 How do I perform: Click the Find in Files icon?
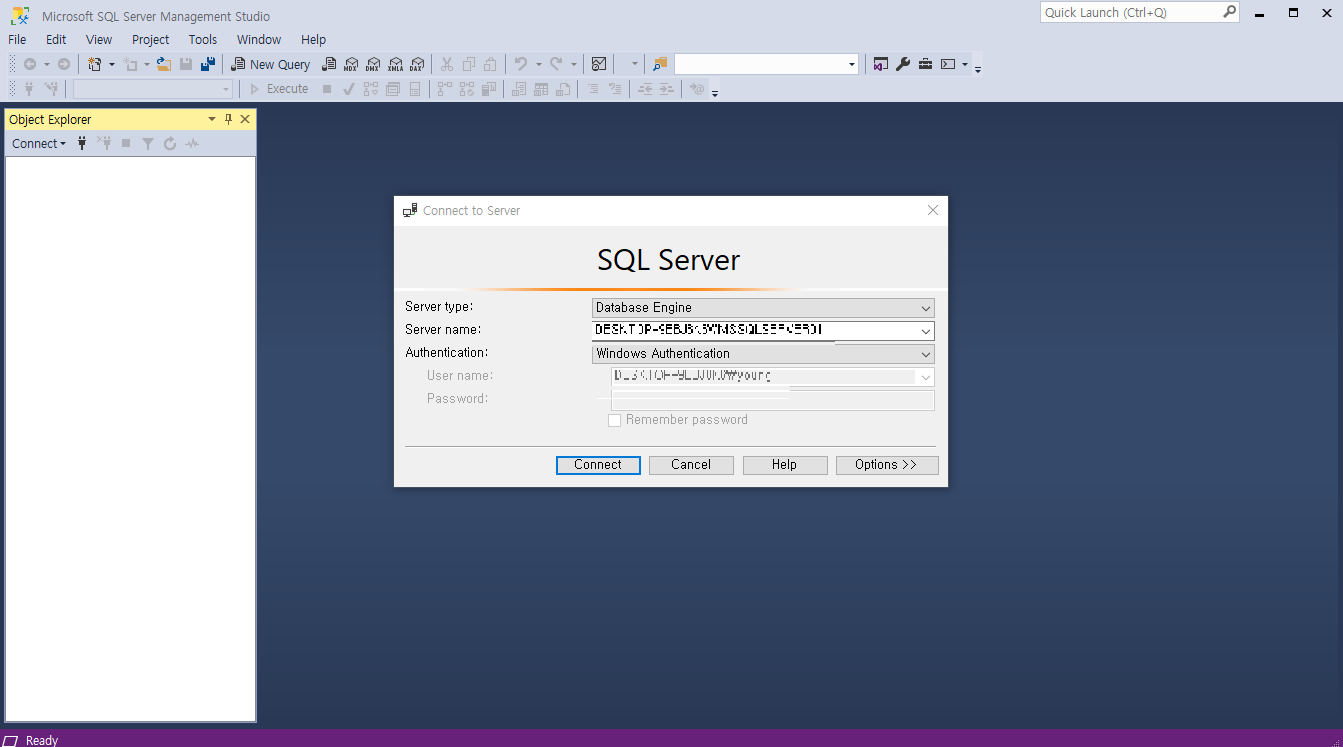click(x=660, y=64)
